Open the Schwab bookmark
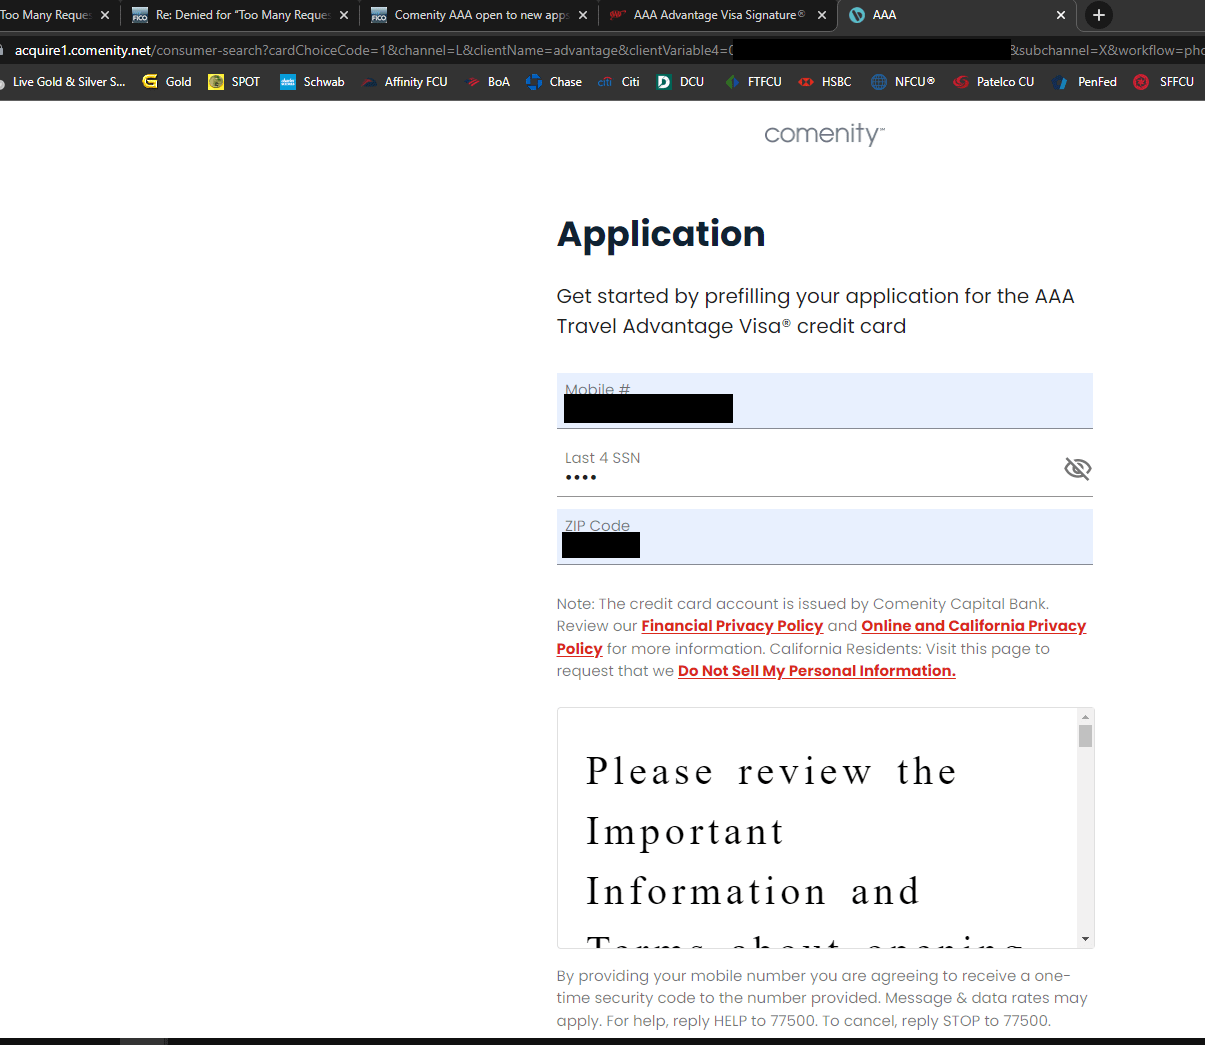 (312, 82)
